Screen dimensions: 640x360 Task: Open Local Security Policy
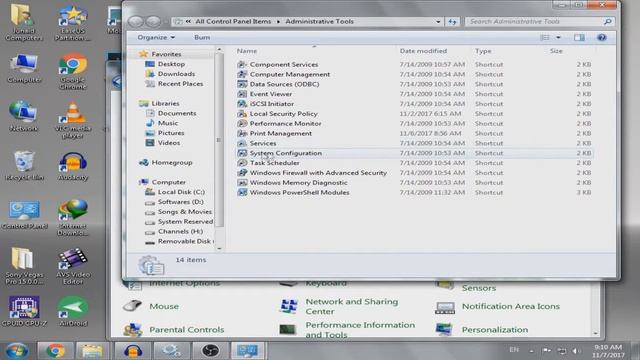tap(283, 113)
